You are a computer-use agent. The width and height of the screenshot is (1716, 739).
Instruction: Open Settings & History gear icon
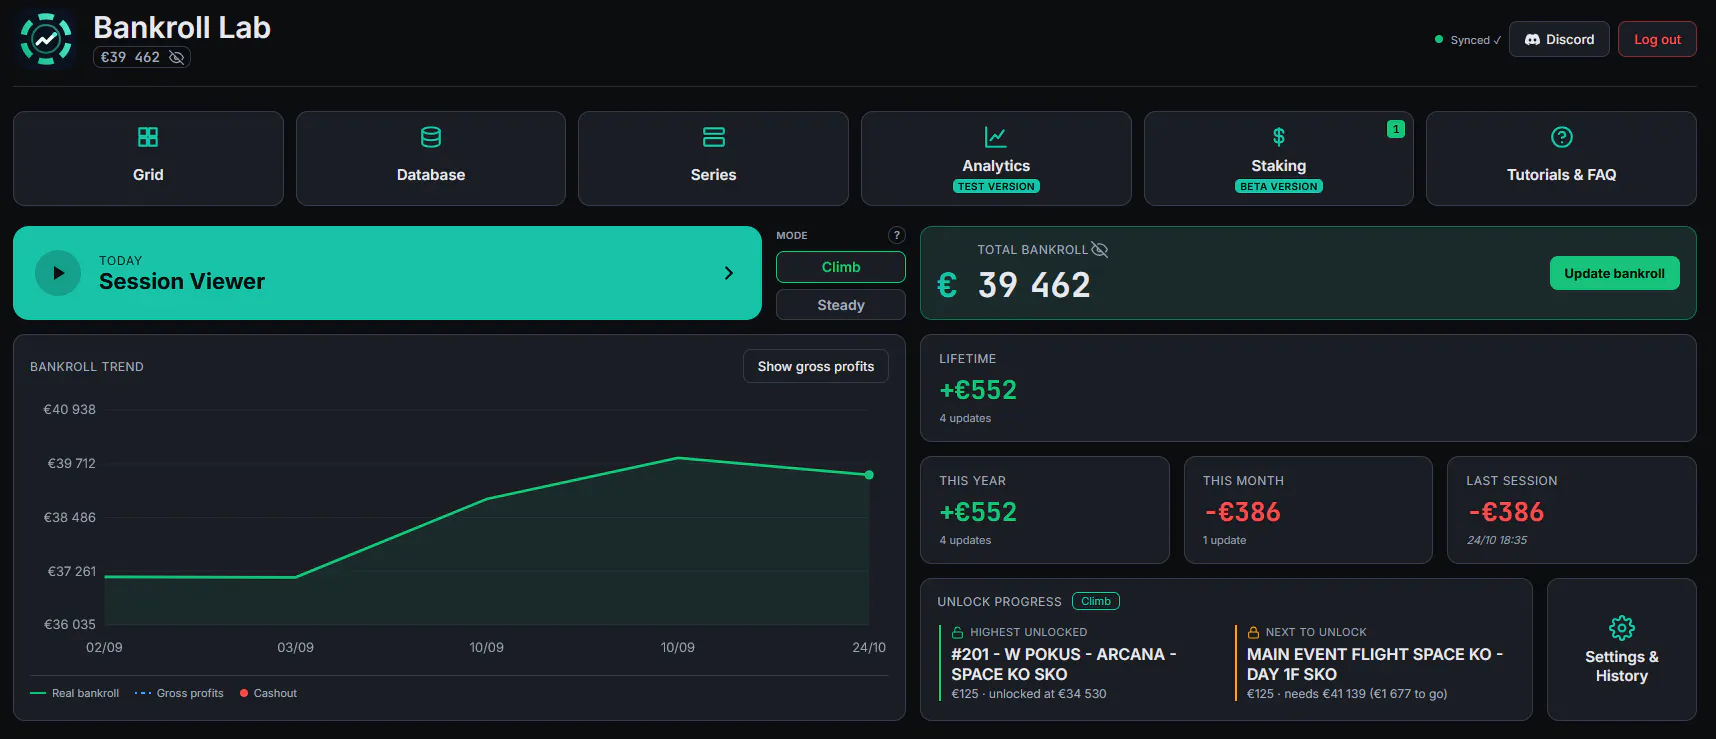click(x=1622, y=628)
